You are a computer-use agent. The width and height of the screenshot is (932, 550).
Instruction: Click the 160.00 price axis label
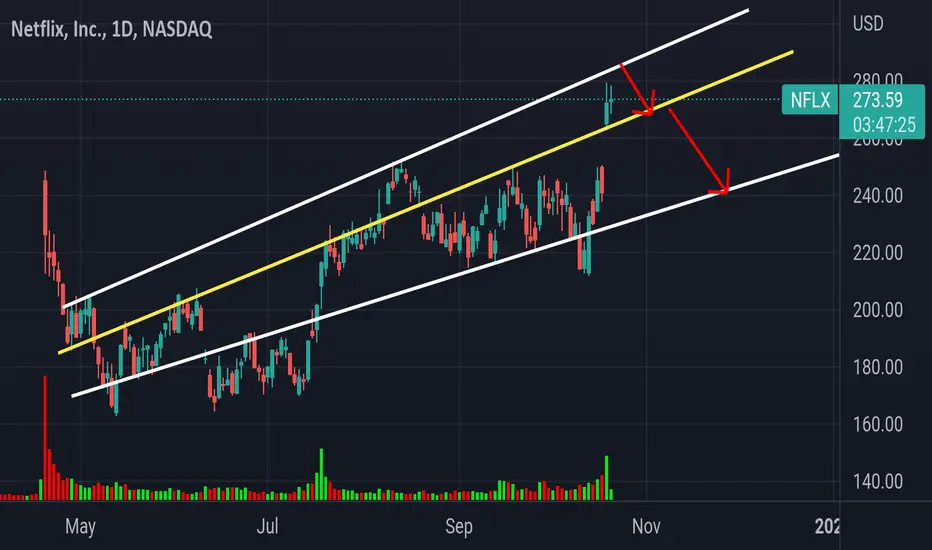878,424
